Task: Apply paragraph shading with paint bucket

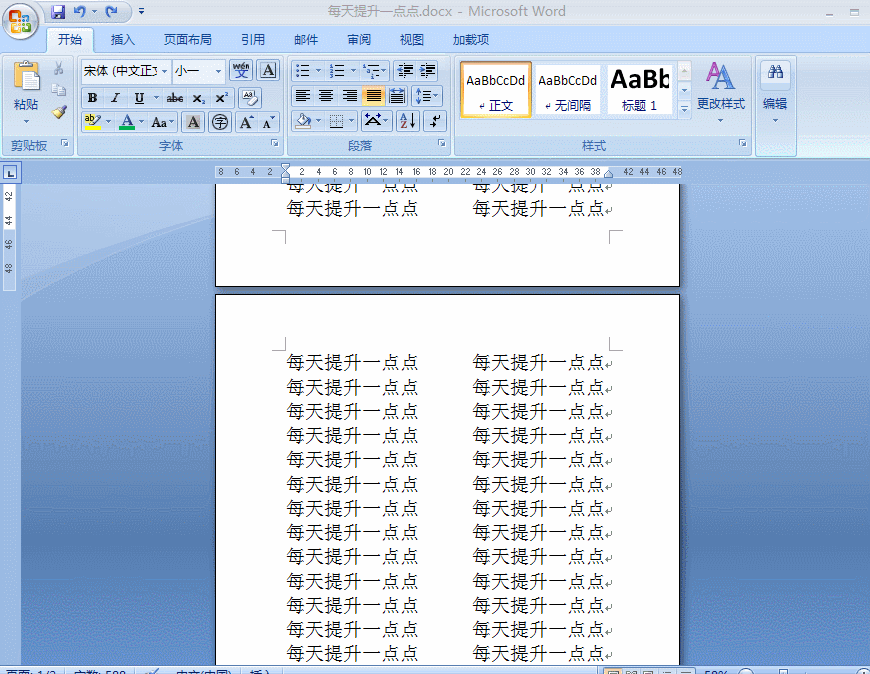Action: (x=303, y=121)
